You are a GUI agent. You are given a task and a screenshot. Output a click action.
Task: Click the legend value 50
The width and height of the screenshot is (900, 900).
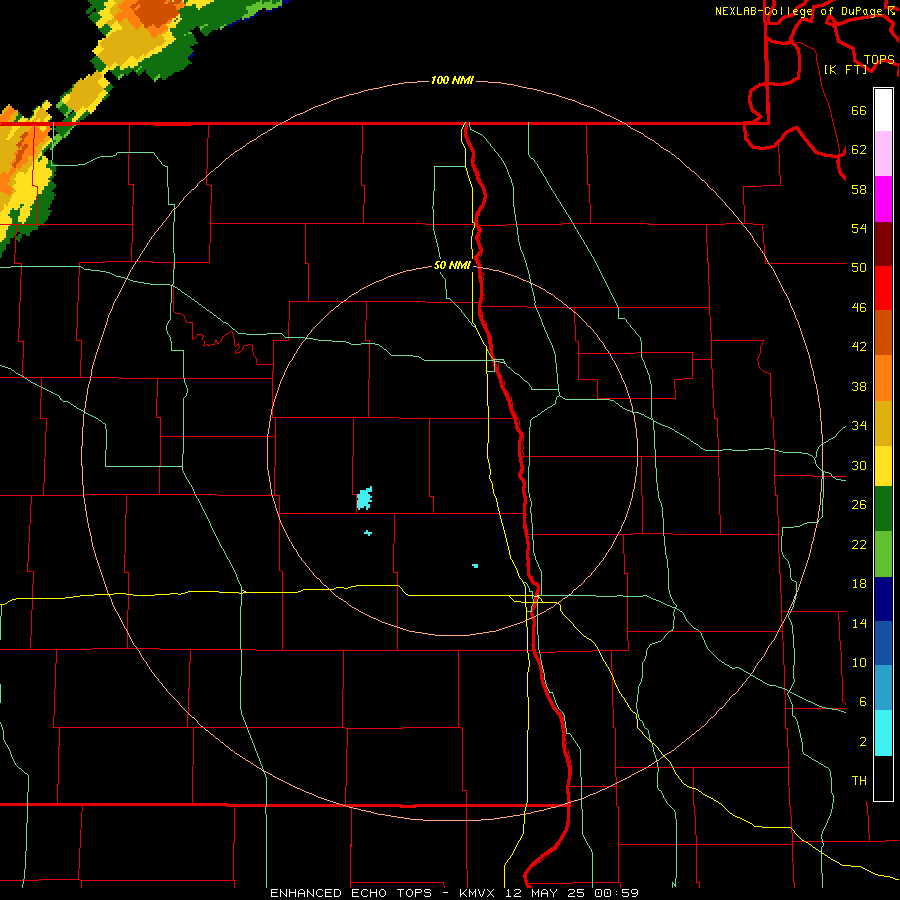tap(859, 267)
